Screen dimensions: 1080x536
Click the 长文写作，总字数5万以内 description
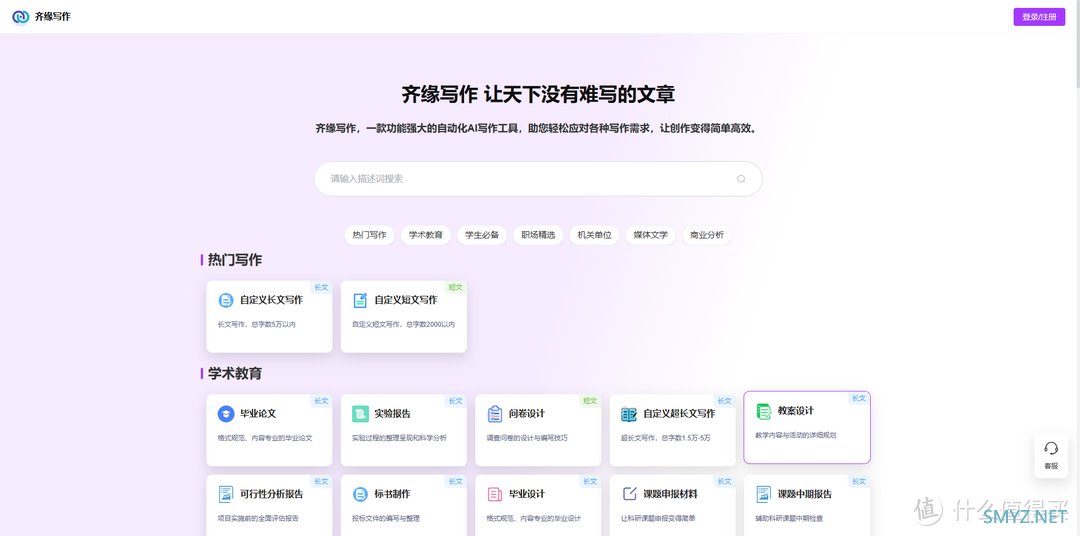point(257,324)
